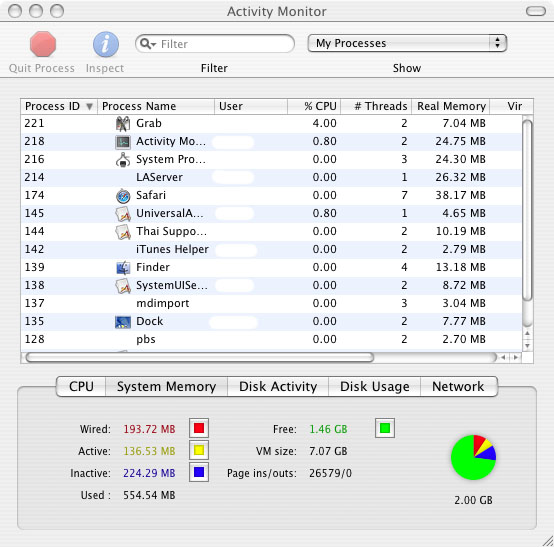The height and width of the screenshot is (547, 554).
Task: Switch to the Disk Activity tab
Action: pos(278,386)
